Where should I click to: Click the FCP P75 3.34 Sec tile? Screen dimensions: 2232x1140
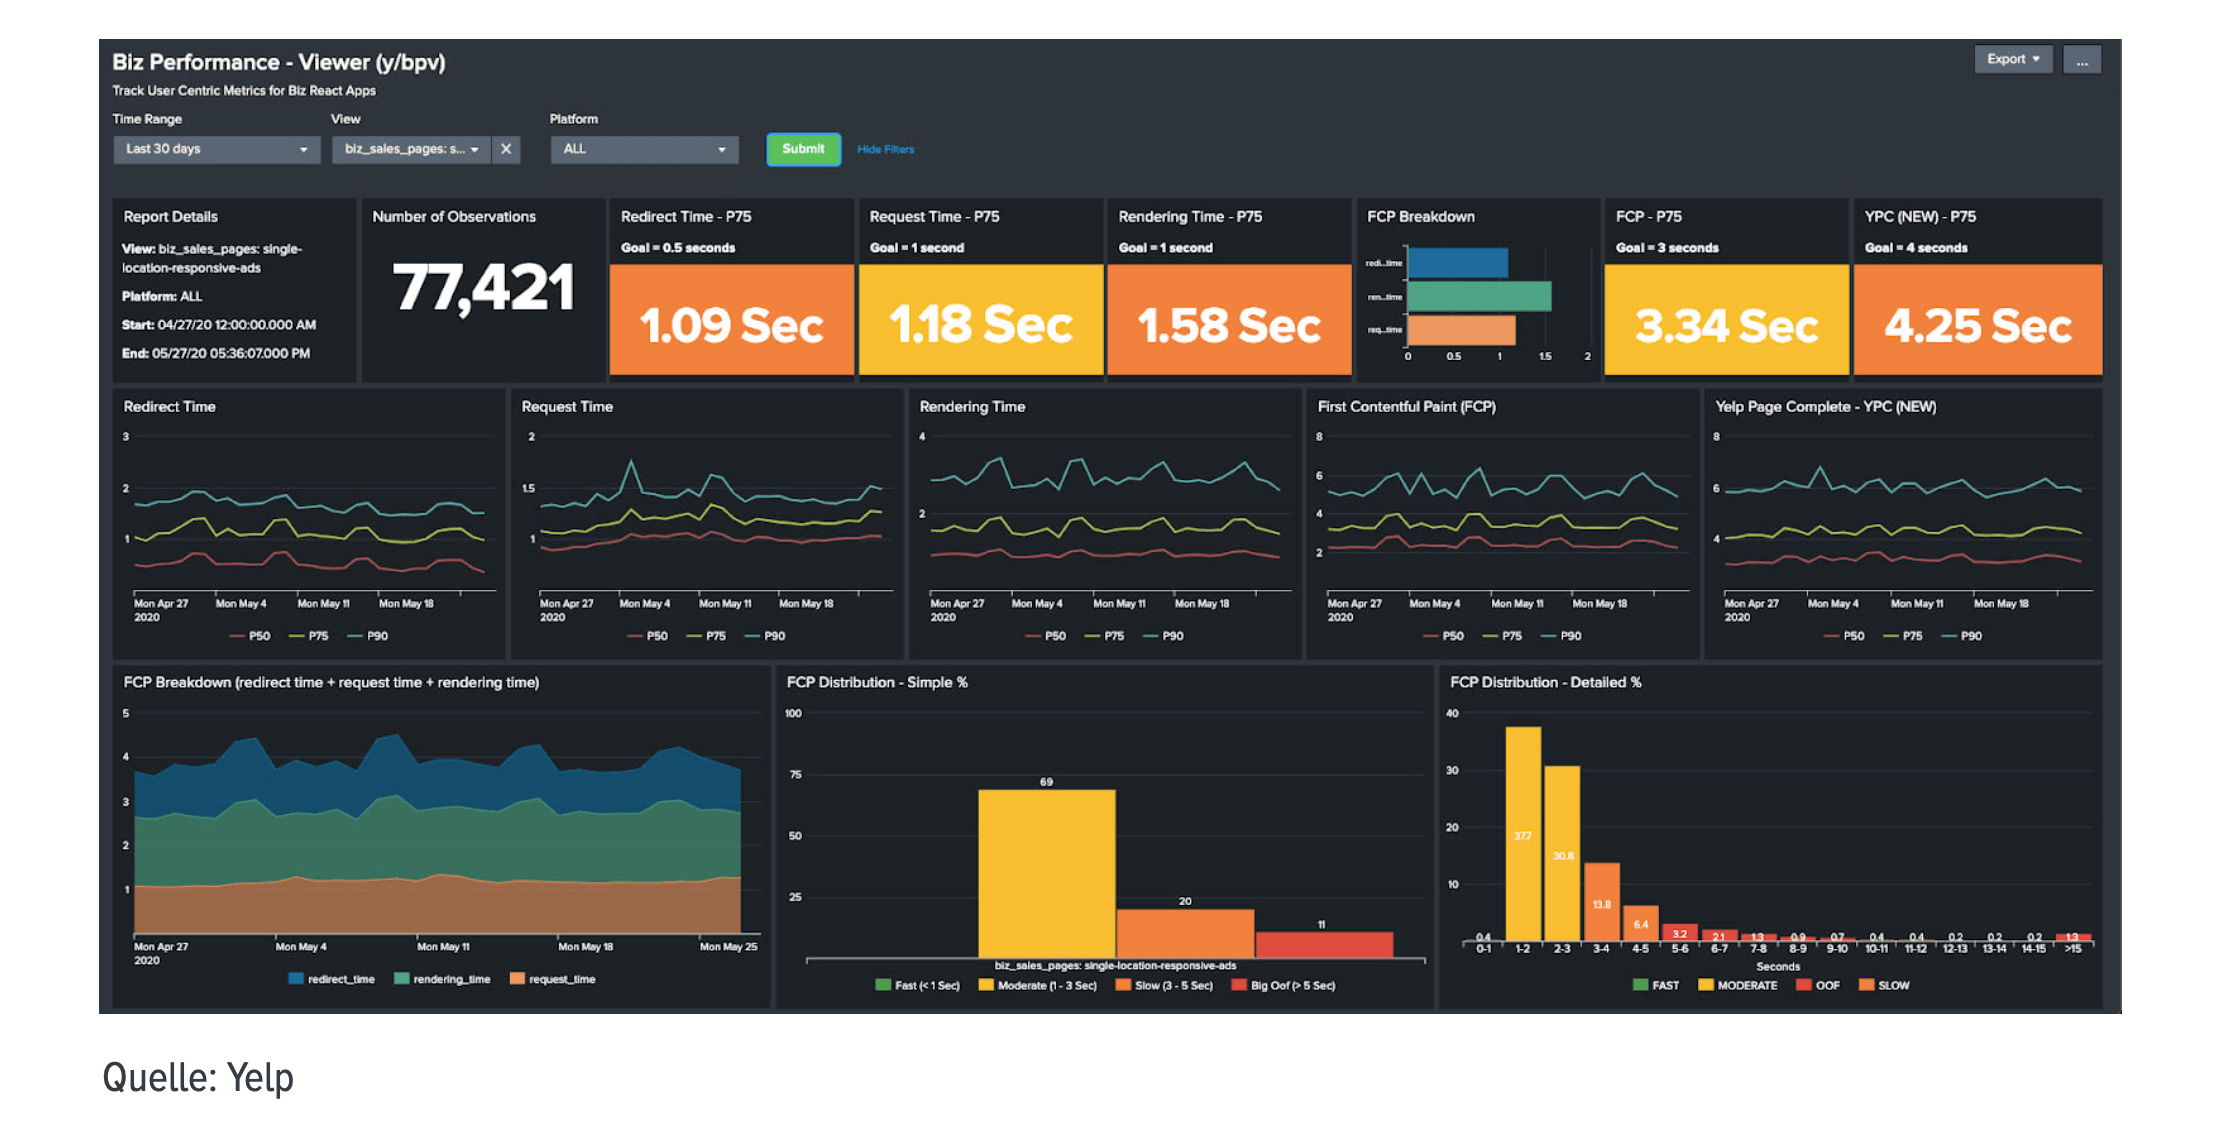[x=1727, y=320]
